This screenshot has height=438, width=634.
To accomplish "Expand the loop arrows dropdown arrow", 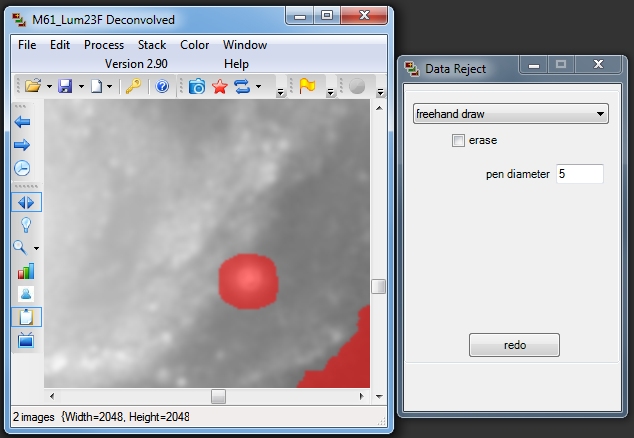I will click(x=258, y=87).
